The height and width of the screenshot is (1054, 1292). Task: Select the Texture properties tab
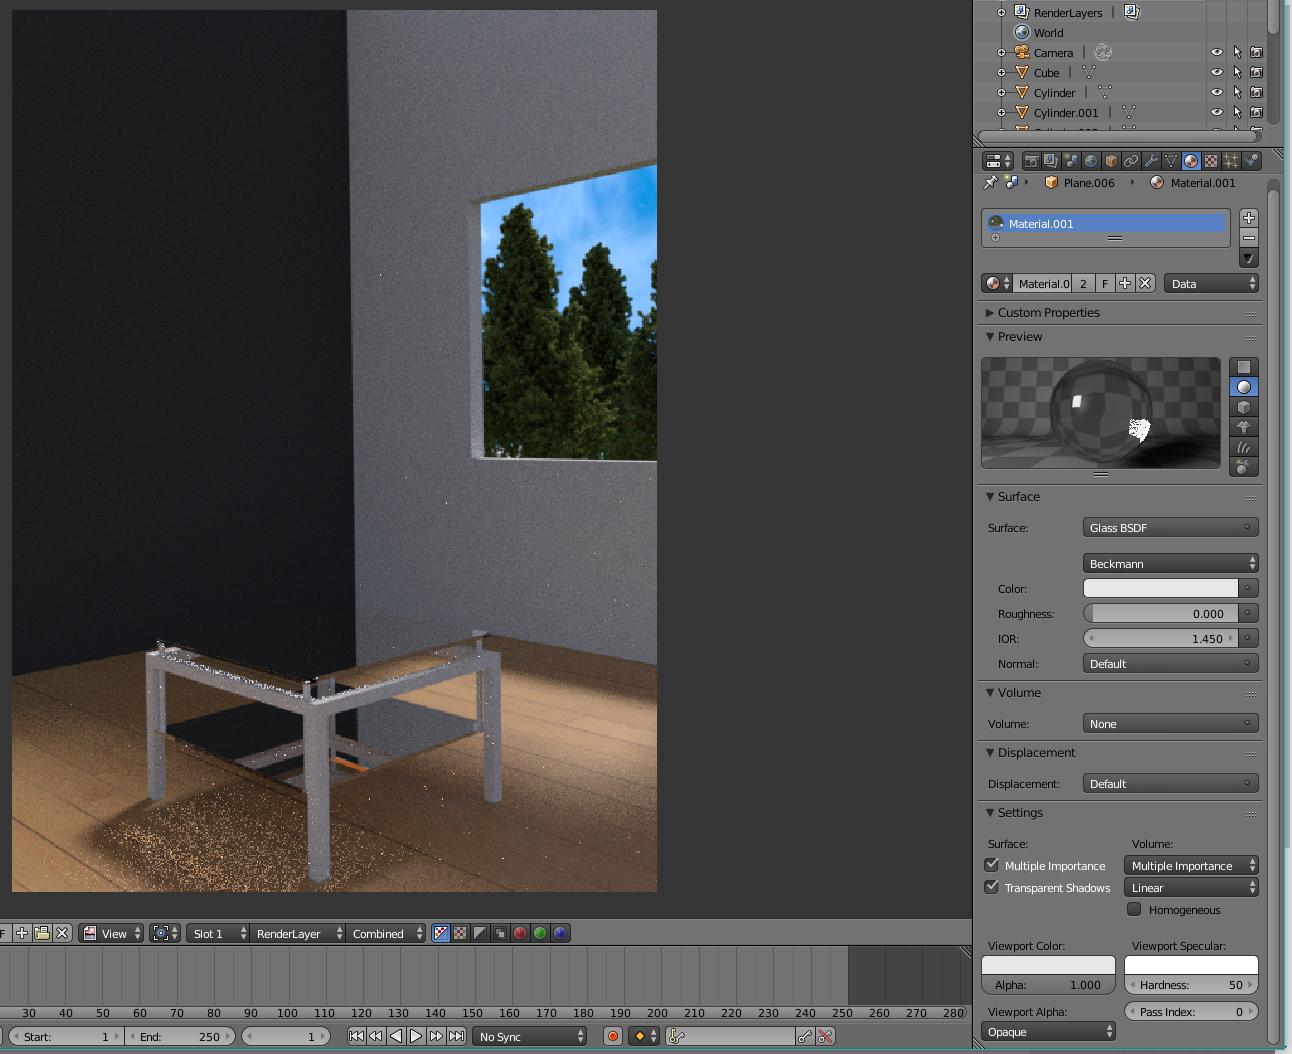[1210, 161]
